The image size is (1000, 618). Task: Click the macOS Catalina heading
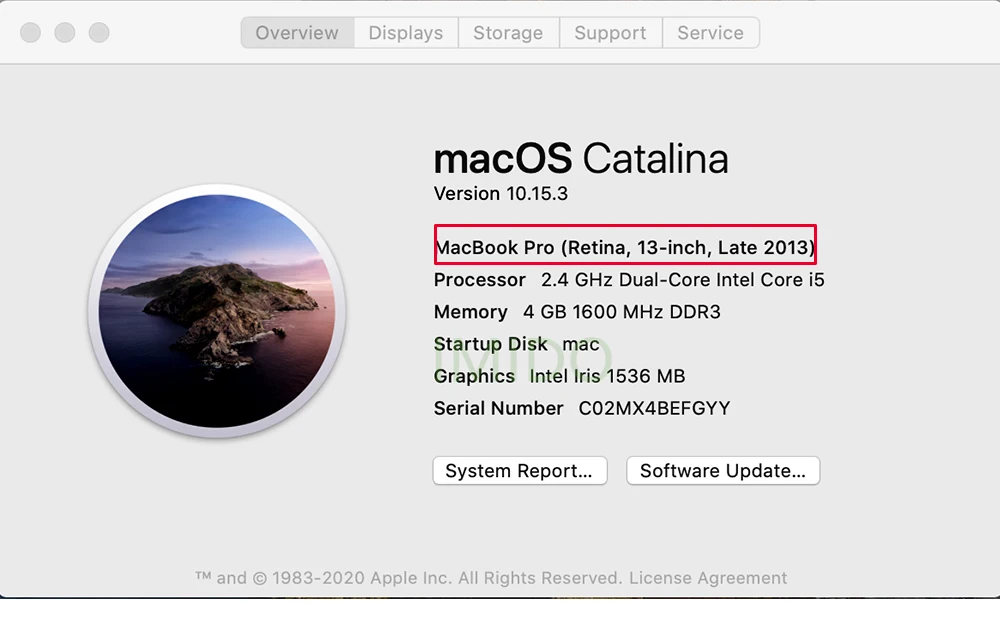tap(581, 159)
